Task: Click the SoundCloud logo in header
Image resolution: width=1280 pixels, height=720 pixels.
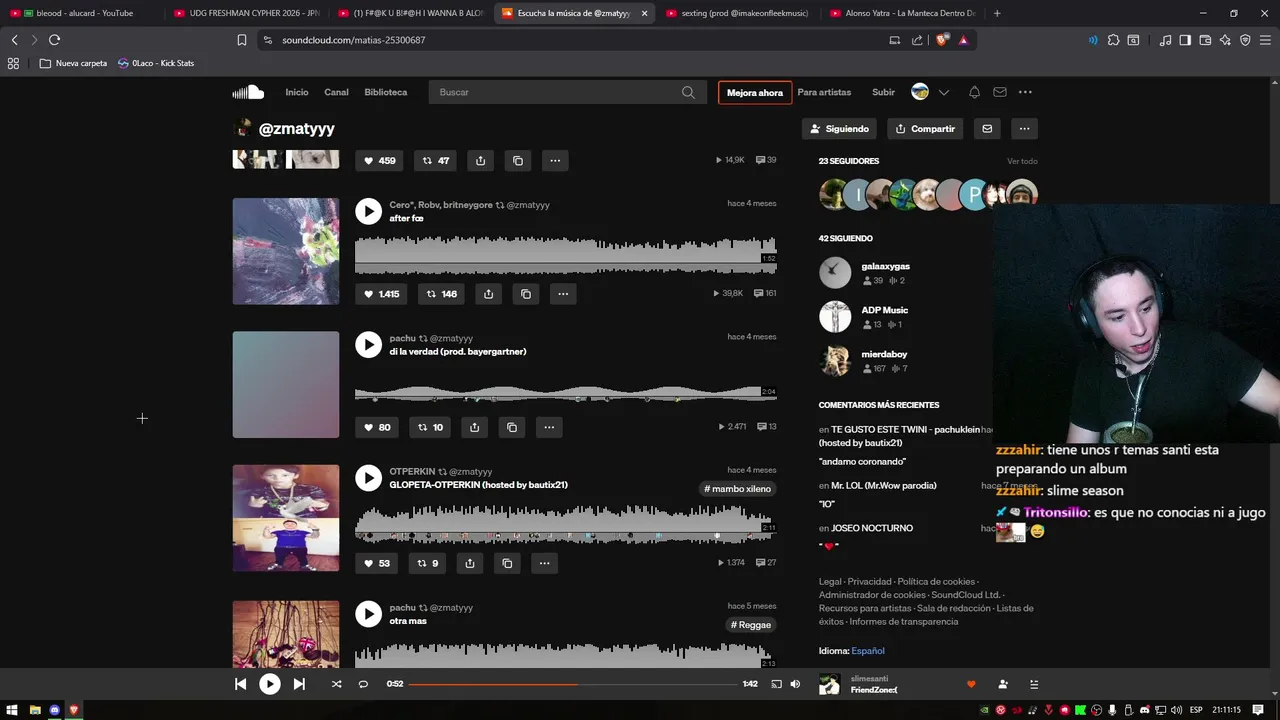Action: pos(248,92)
